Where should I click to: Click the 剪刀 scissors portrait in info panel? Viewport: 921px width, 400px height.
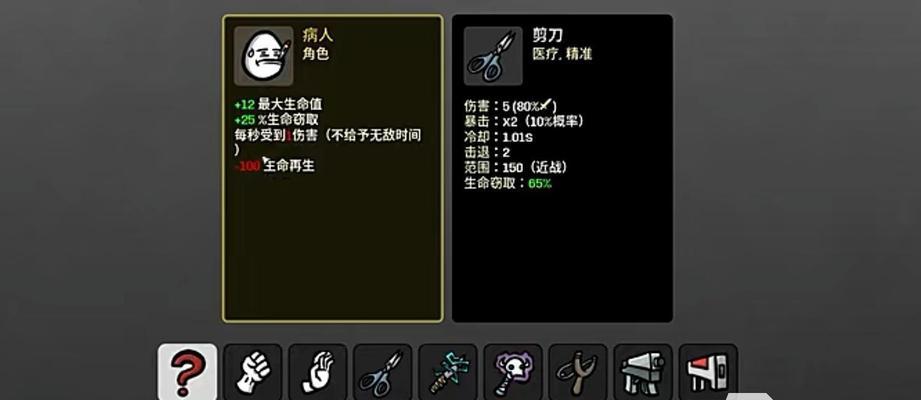pos(493,56)
